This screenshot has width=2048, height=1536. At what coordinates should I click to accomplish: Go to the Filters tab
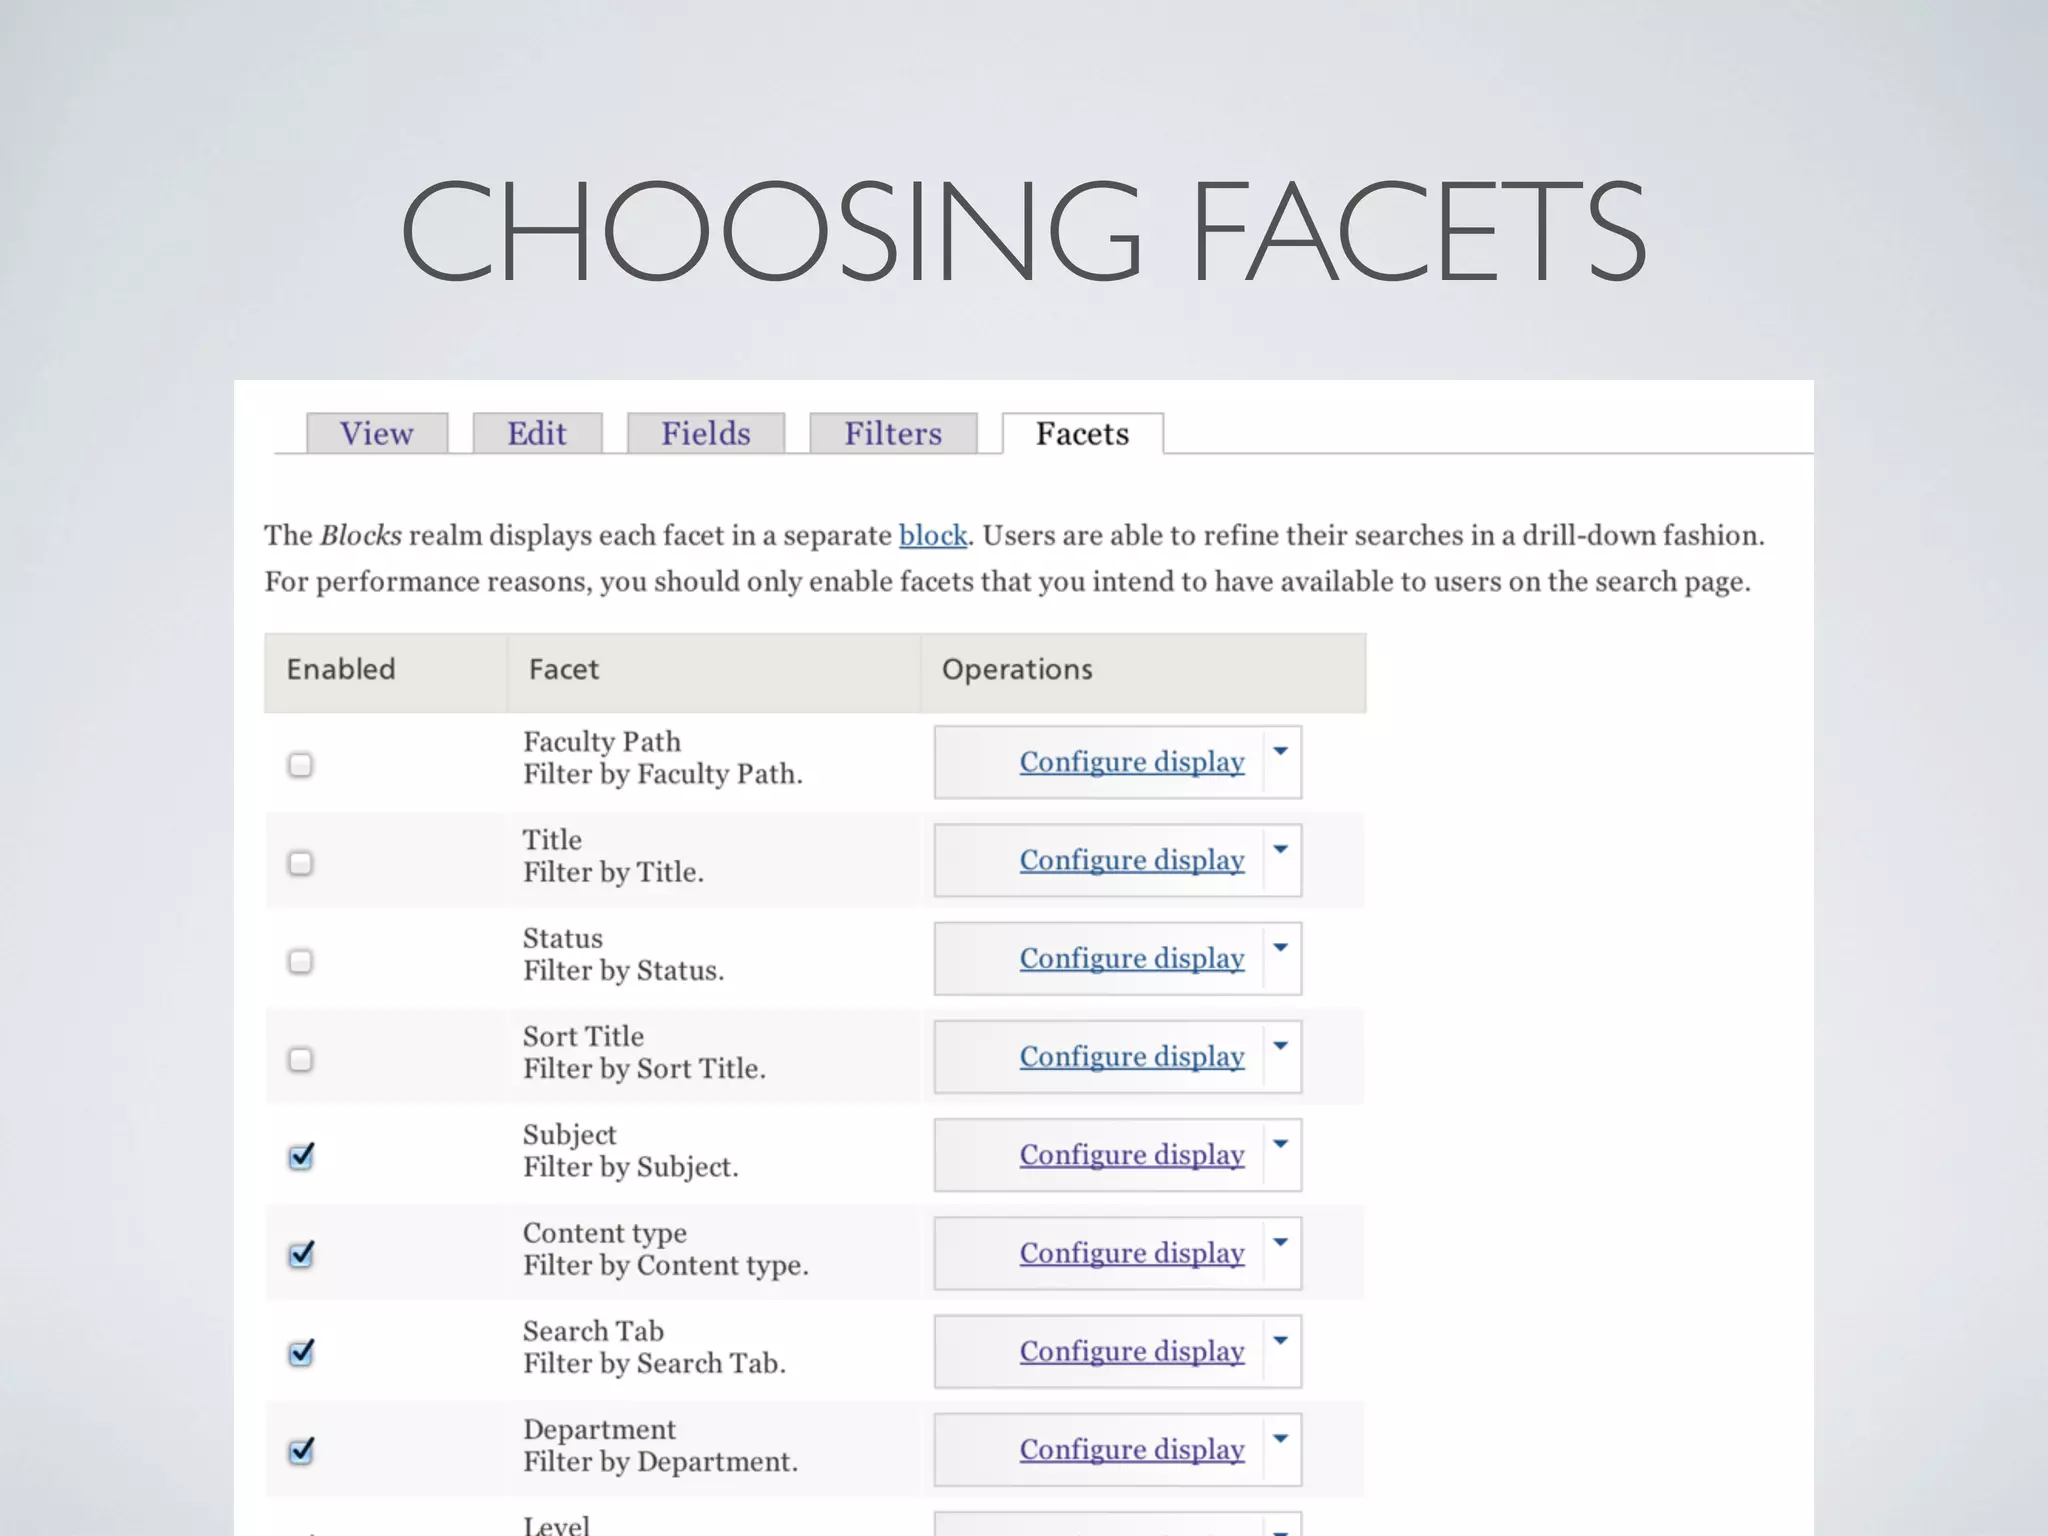[x=893, y=433]
